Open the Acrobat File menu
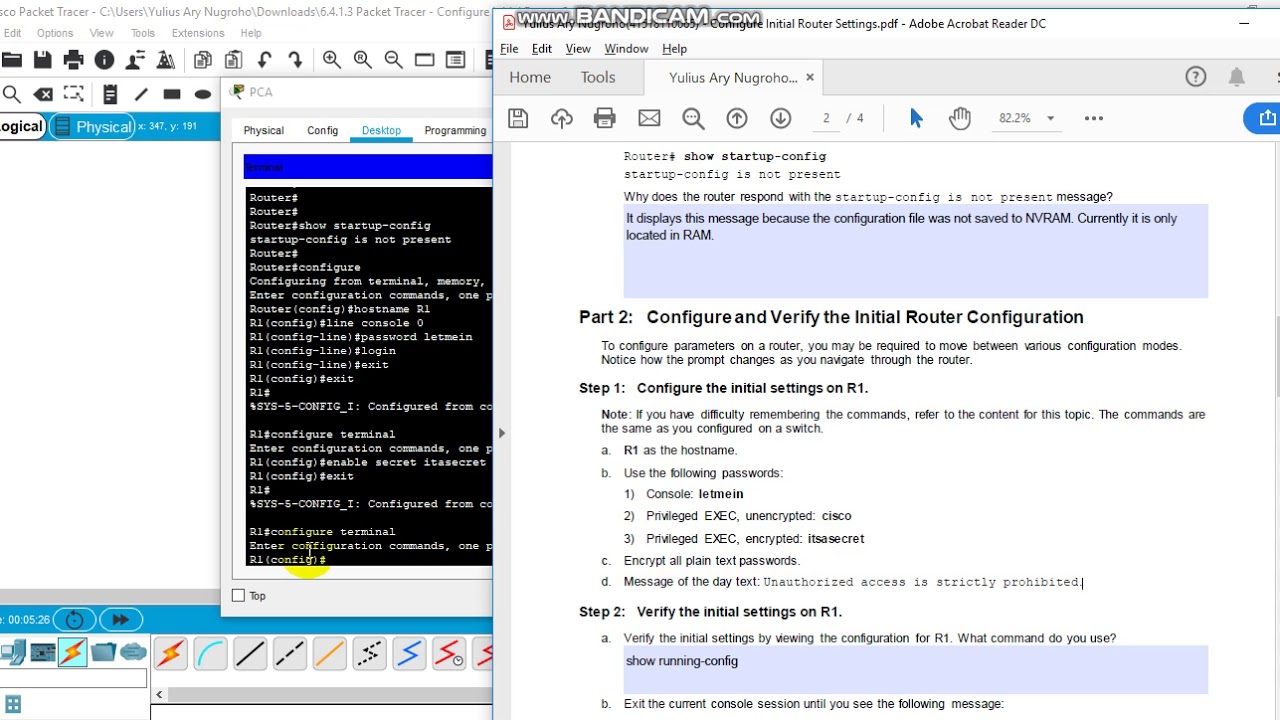Image resolution: width=1280 pixels, height=720 pixels. 509,48
